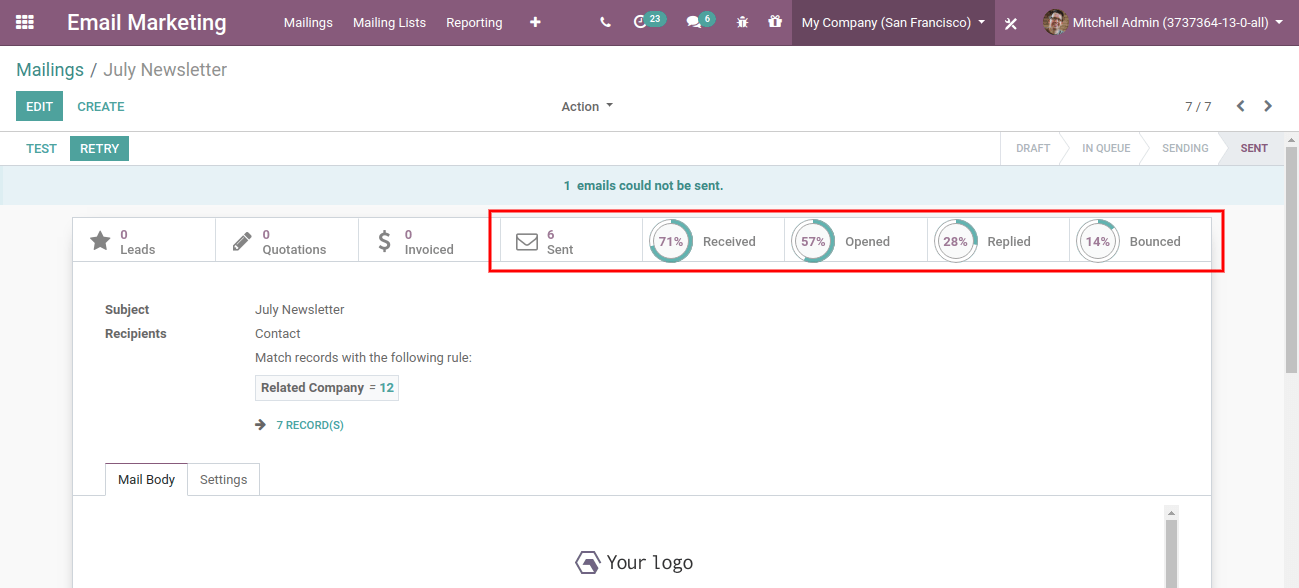Open Invoiced dollar stat button

tap(429, 241)
